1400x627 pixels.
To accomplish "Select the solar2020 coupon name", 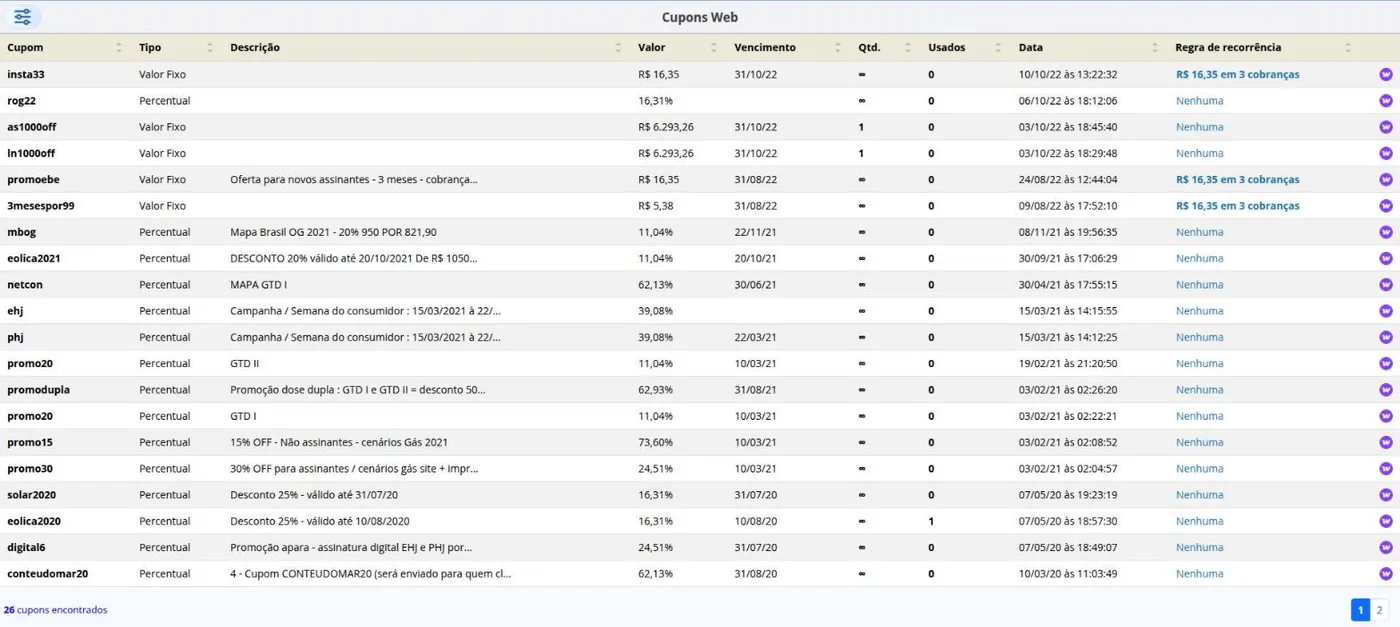I will [x=31, y=495].
